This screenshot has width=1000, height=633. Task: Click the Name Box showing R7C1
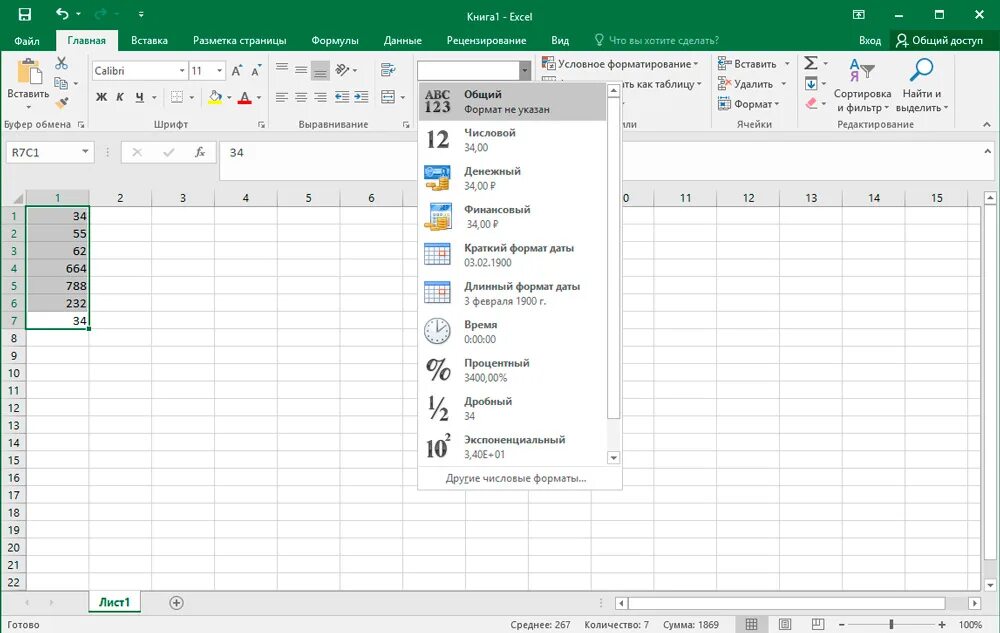50,152
